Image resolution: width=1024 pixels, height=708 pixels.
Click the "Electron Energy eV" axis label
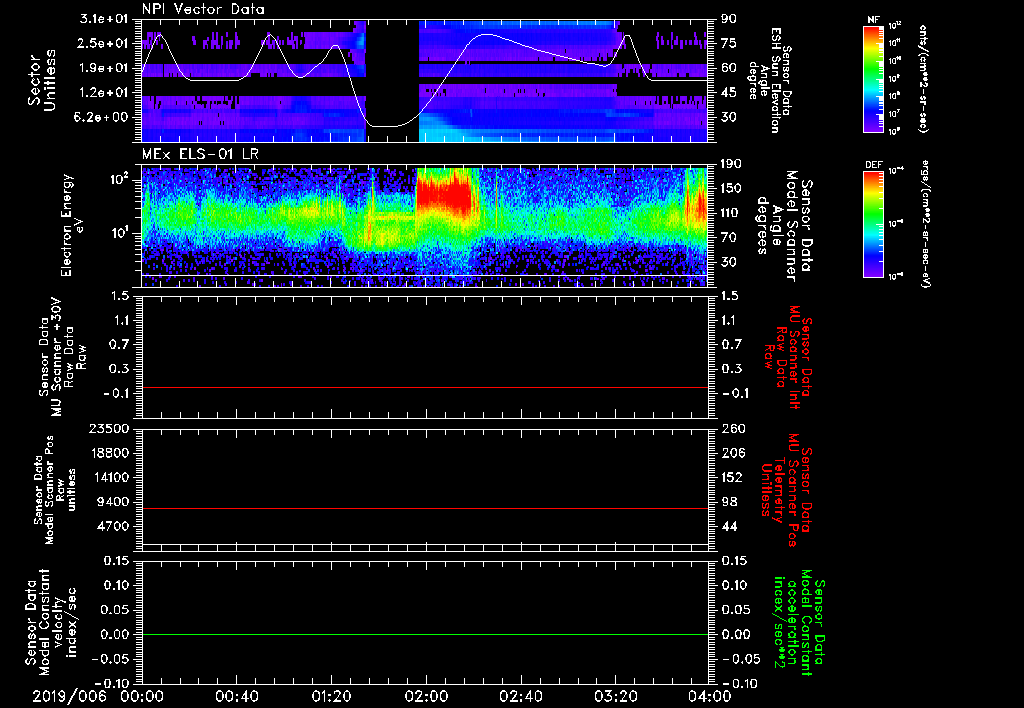coord(74,225)
